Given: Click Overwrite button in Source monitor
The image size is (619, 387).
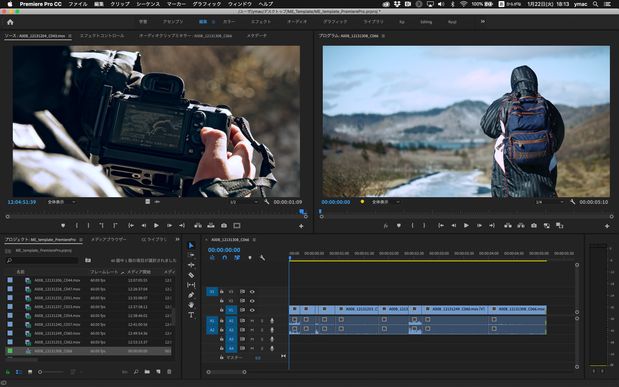Looking at the screenshot, I should [211, 225].
